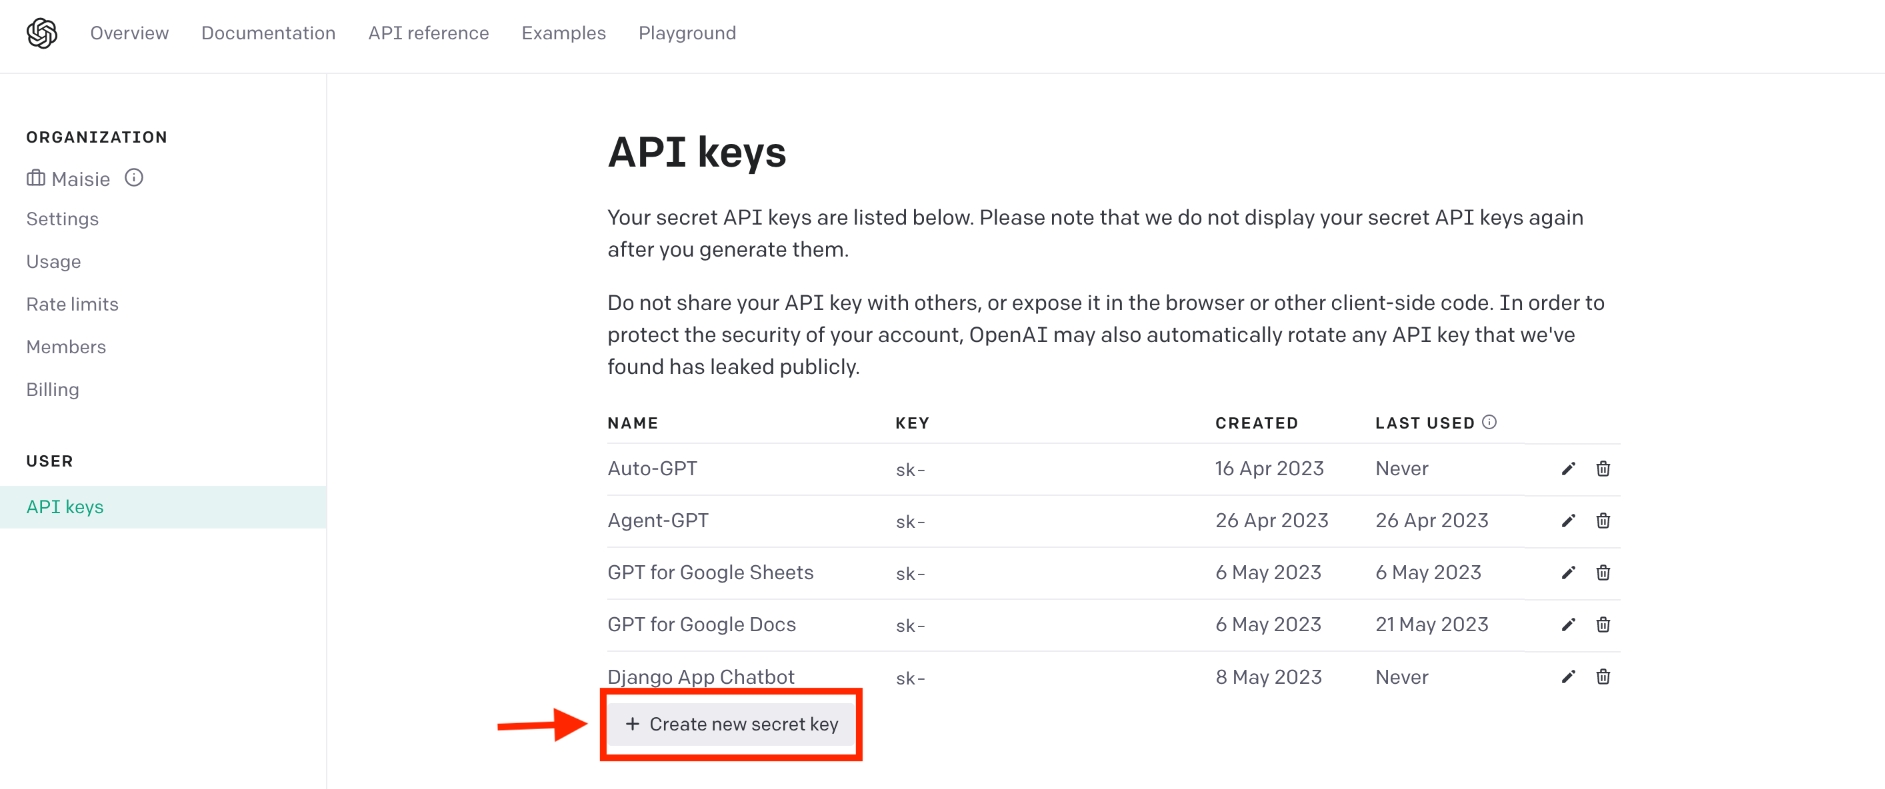Click the KEY column header
The image size is (1885, 789).
click(912, 423)
